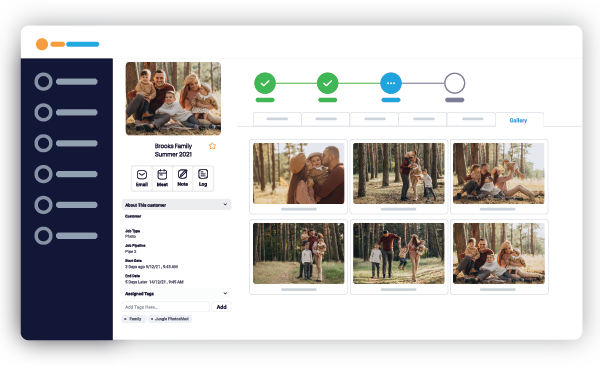Open the gallery photo of mother lifting baby overhead
The image size is (600, 366).
point(499,173)
